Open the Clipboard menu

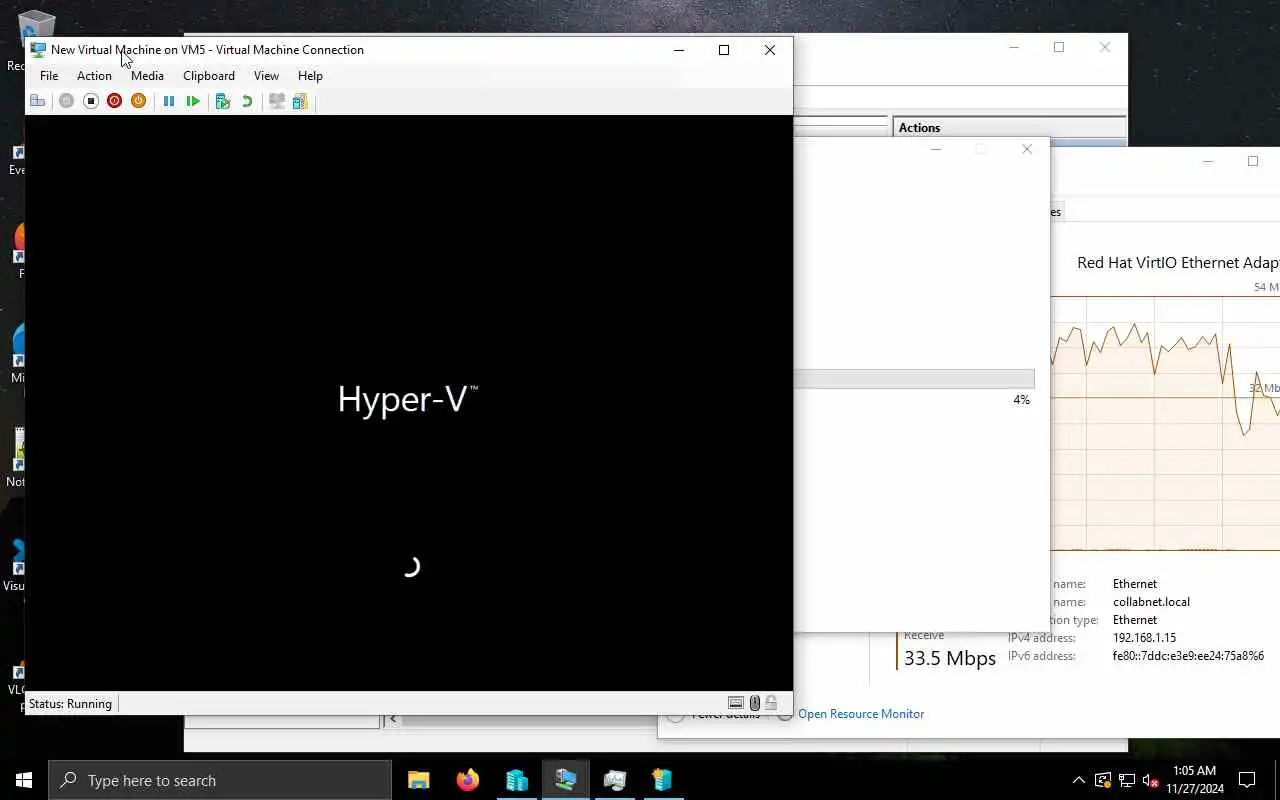tap(209, 76)
